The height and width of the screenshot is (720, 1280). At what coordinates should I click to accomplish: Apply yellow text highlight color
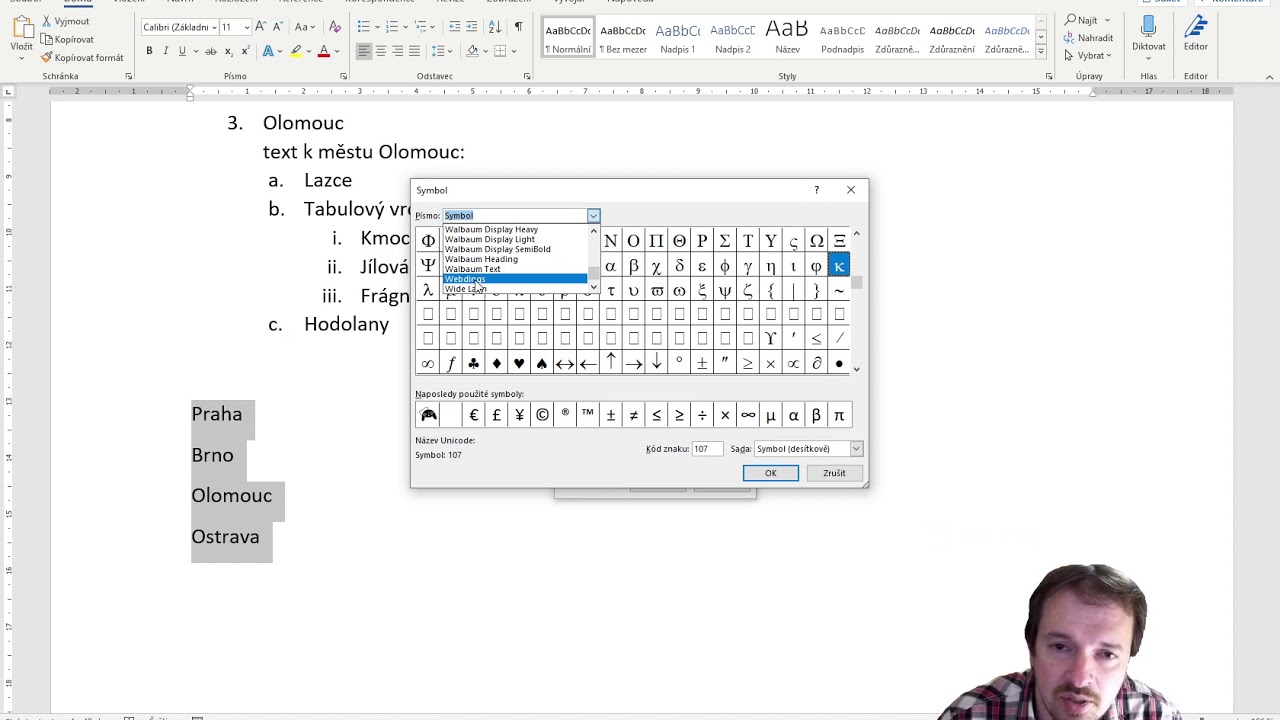click(x=296, y=51)
